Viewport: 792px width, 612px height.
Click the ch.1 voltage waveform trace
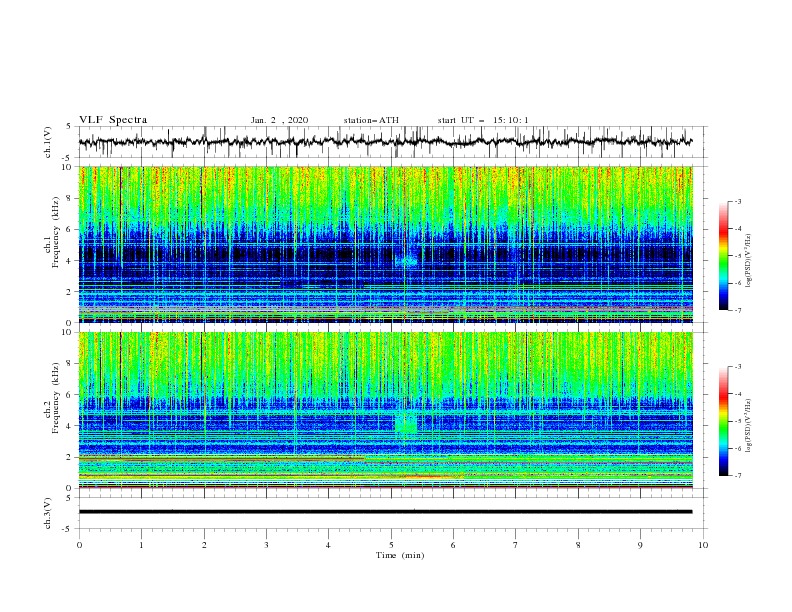(x=385, y=142)
